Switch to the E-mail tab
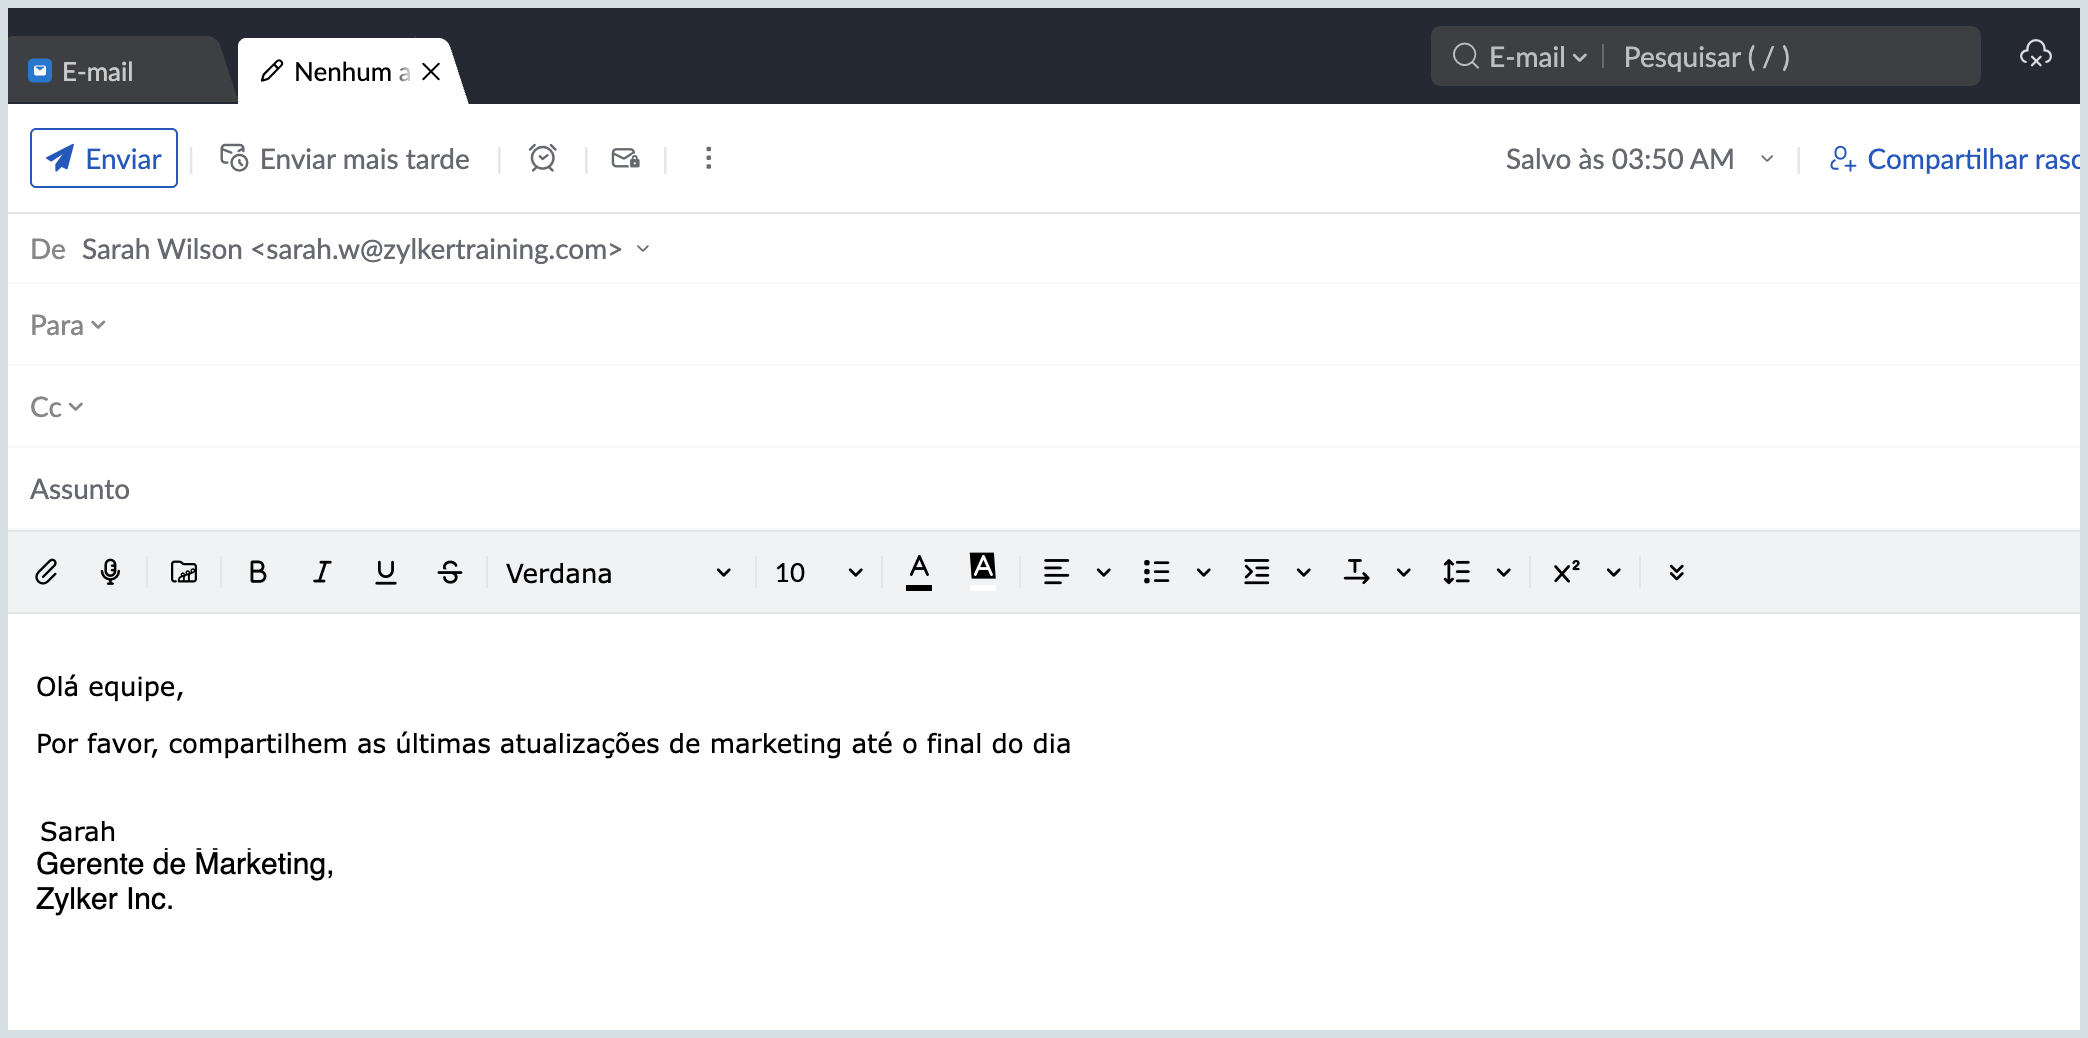The image size is (2088, 1038). click(97, 72)
